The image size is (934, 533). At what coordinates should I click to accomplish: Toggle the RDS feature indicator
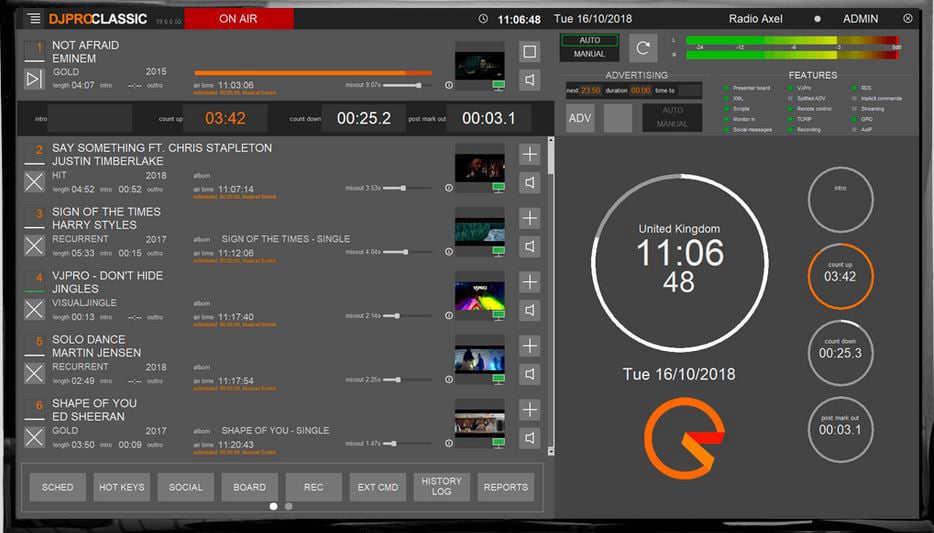(x=854, y=88)
